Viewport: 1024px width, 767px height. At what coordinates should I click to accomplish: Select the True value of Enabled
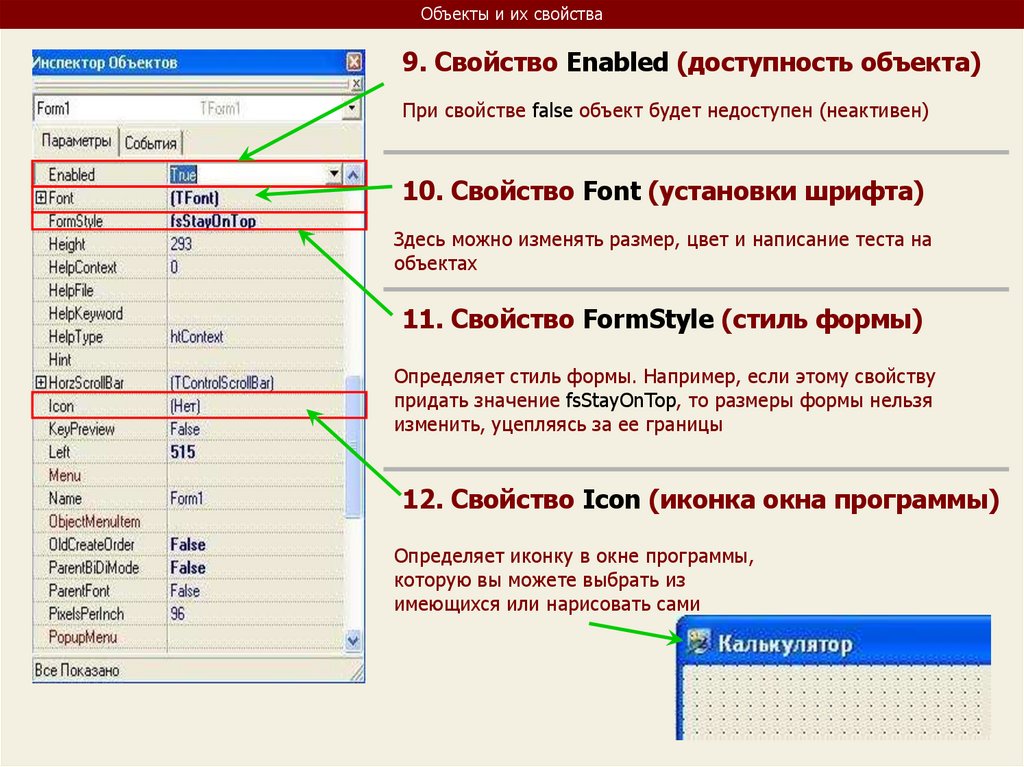point(183,175)
